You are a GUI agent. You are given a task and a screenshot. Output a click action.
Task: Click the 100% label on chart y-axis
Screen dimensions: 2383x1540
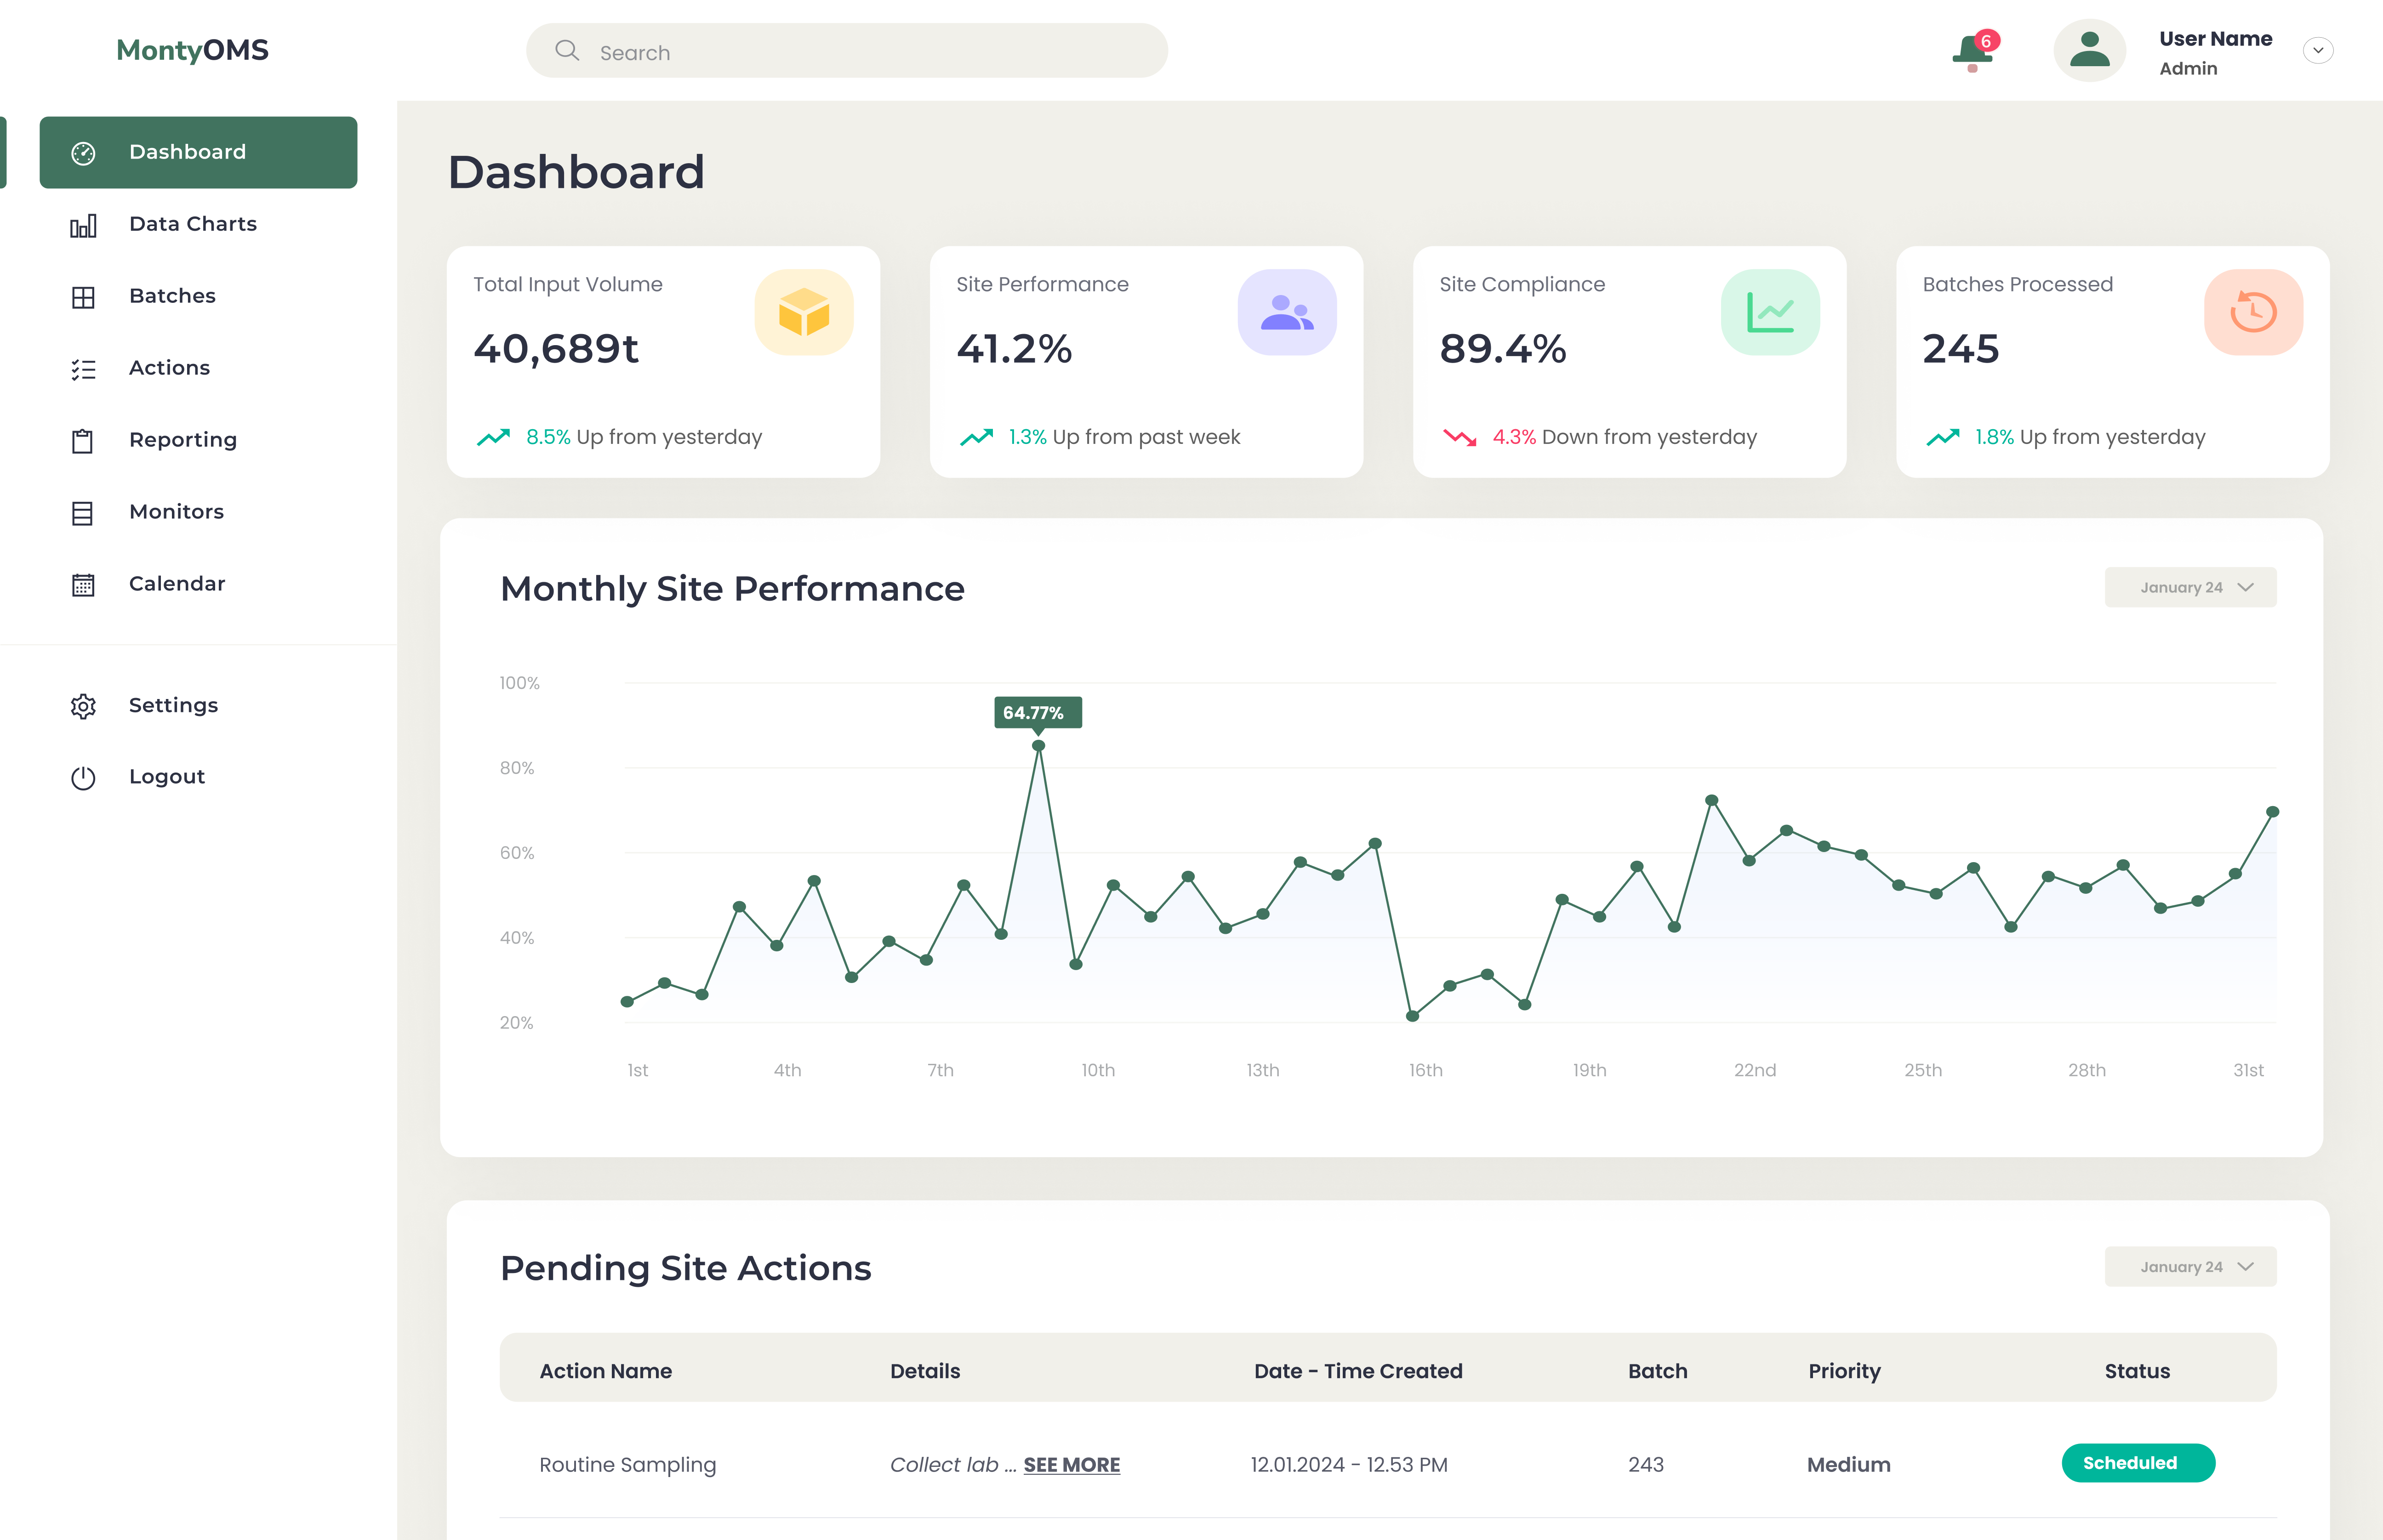[519, 683]
